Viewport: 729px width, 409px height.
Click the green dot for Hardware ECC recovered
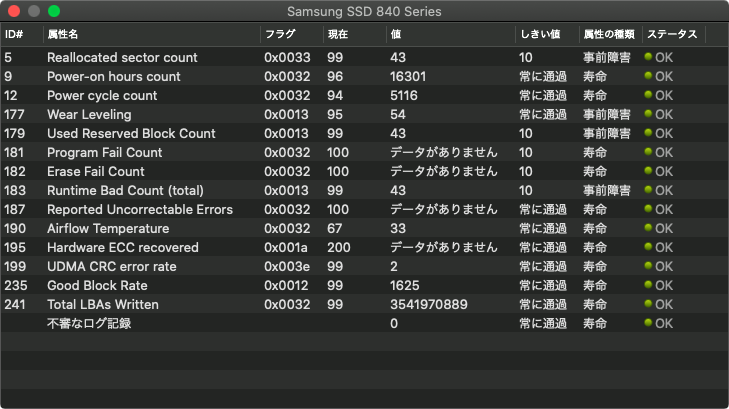tap(648, 248)
